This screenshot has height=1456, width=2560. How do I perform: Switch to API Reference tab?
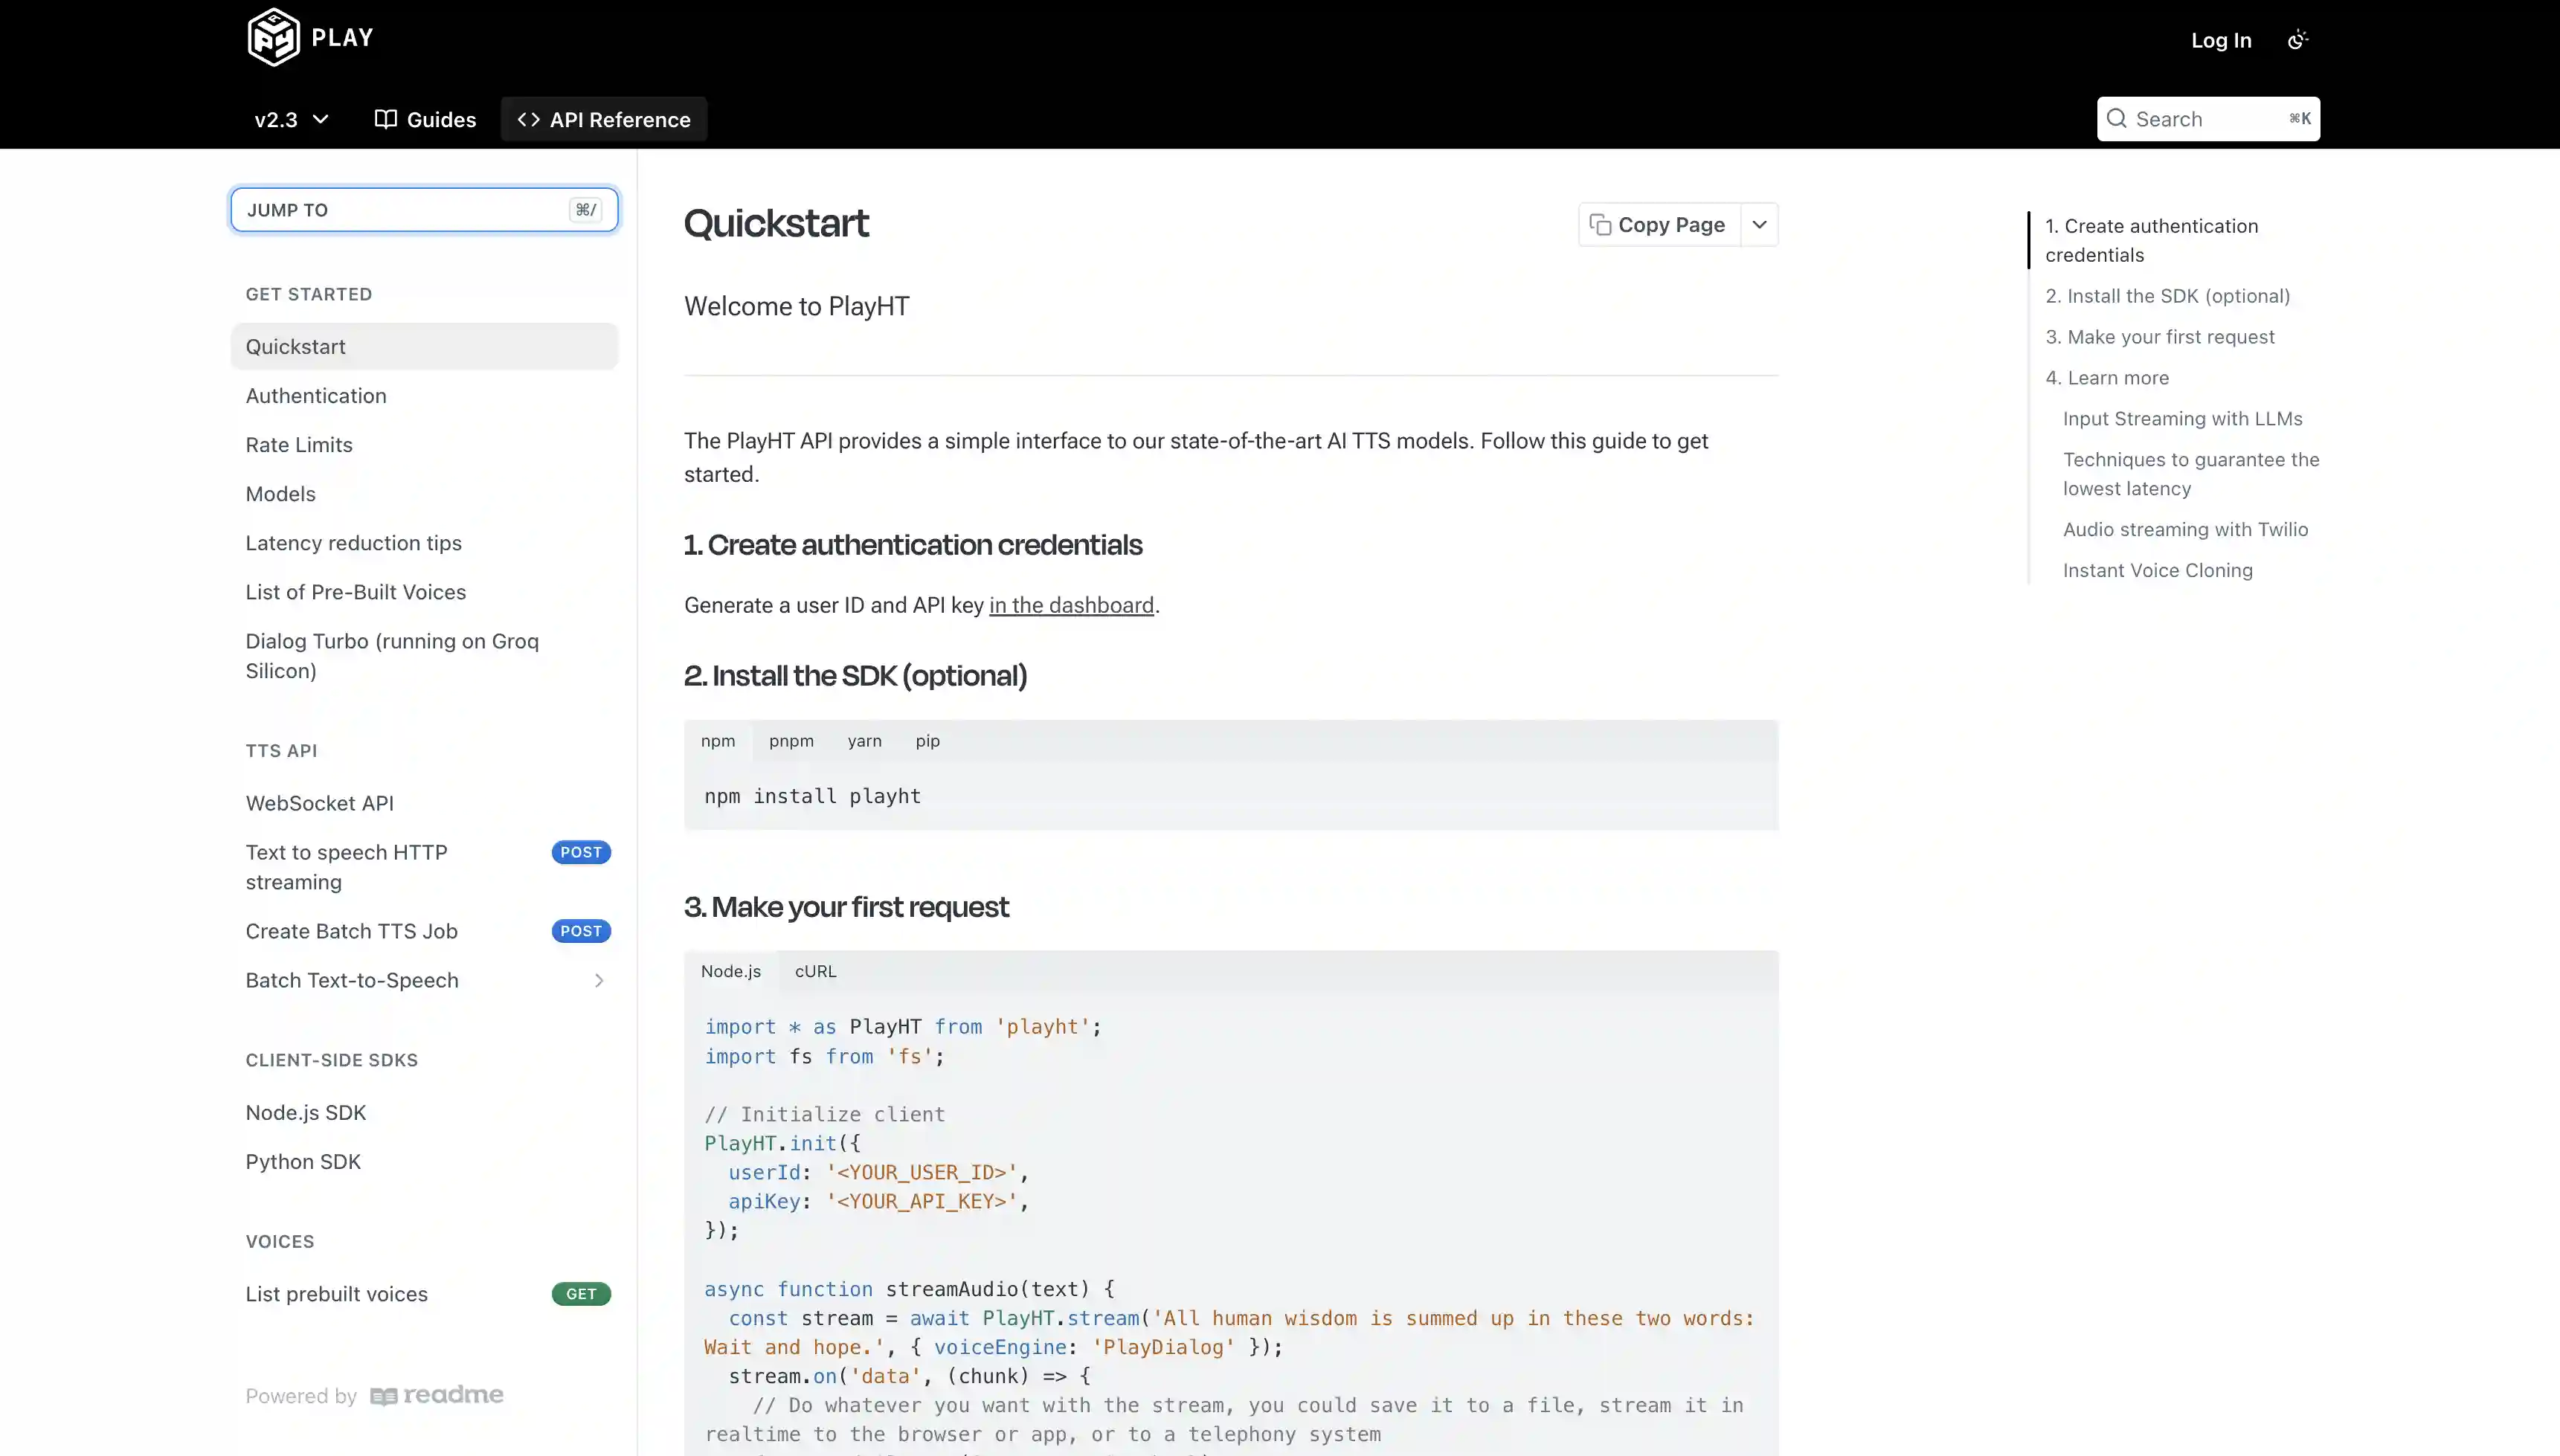[604, 119]
